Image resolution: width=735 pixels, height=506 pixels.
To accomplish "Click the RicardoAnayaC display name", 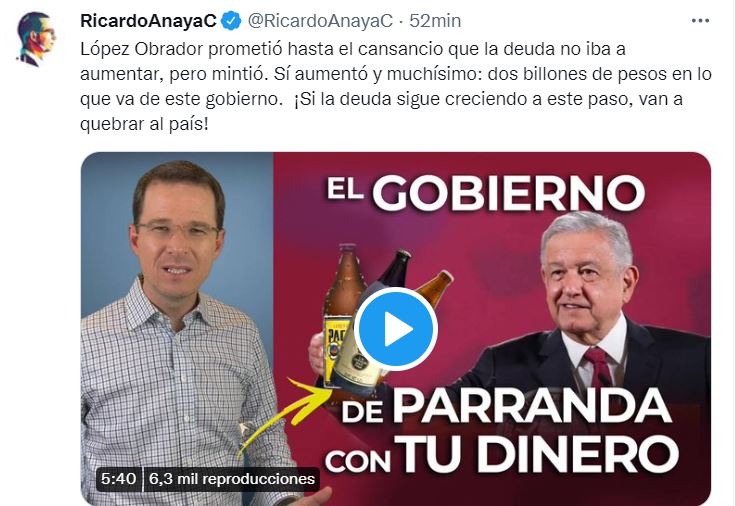I will pos(148,21).
